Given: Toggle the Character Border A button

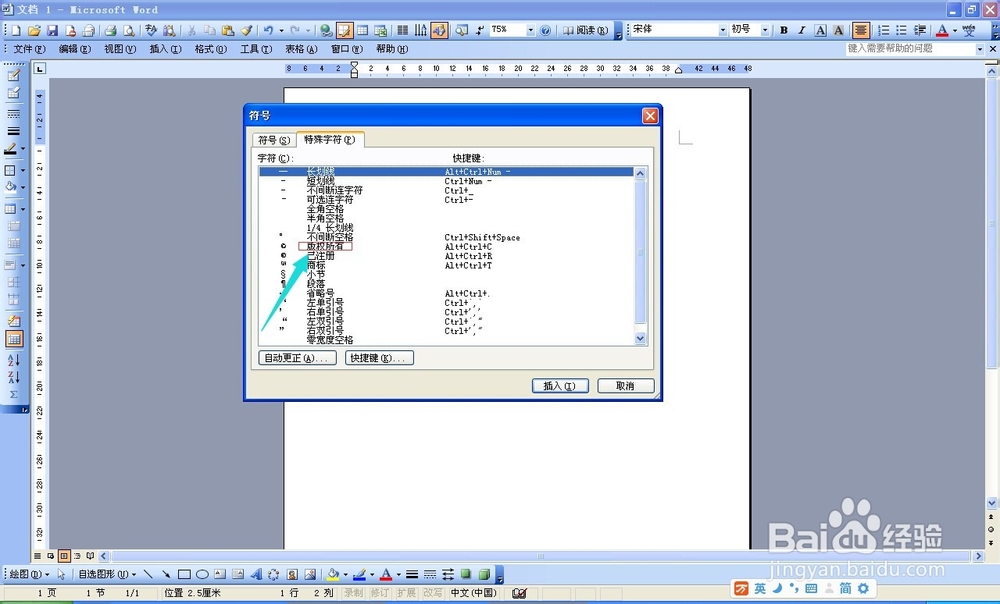Looking at the screenshot, I should [820, 30].
